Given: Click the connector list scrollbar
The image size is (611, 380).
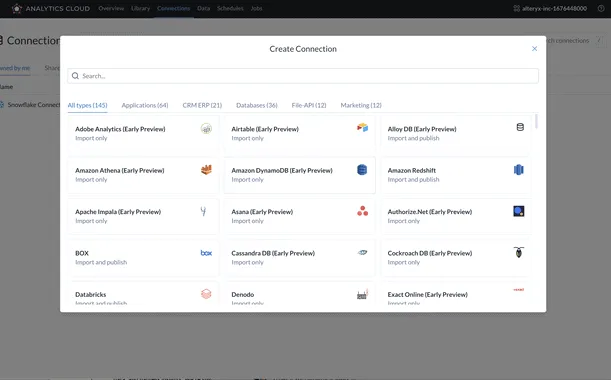Looking at the screenshot, I should coord(537,121).
